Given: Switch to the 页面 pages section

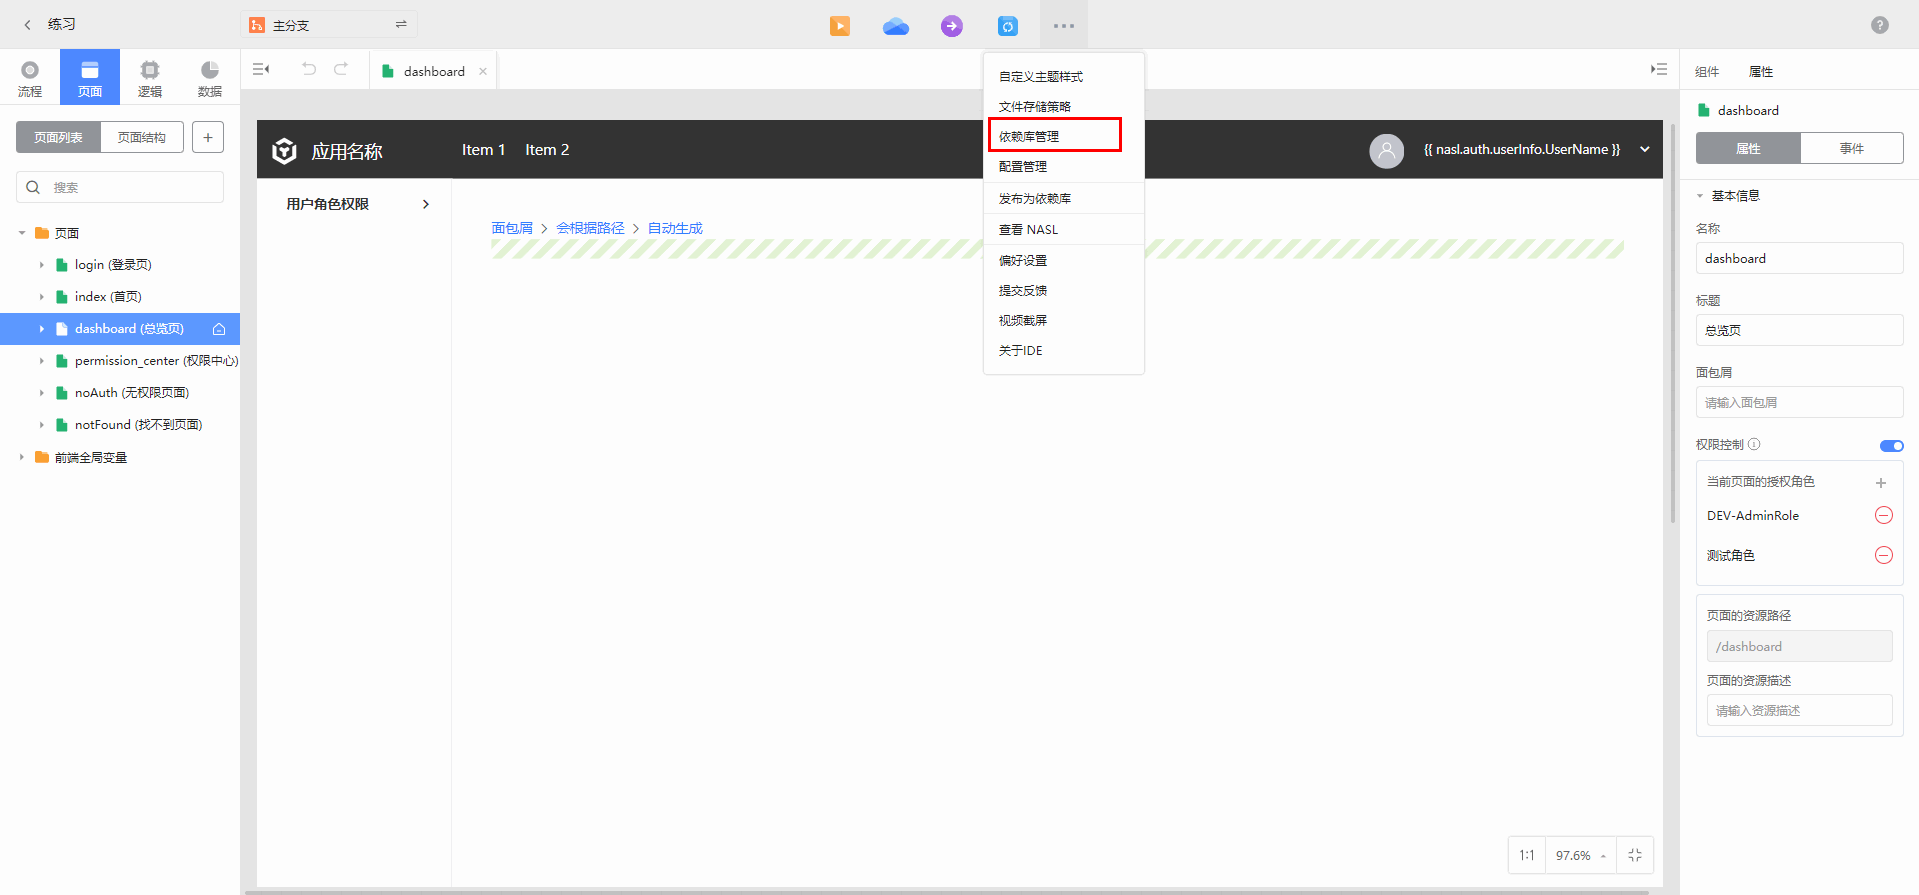Looking at the screenshot, I should pyautogui.click(x=90, y=78).
